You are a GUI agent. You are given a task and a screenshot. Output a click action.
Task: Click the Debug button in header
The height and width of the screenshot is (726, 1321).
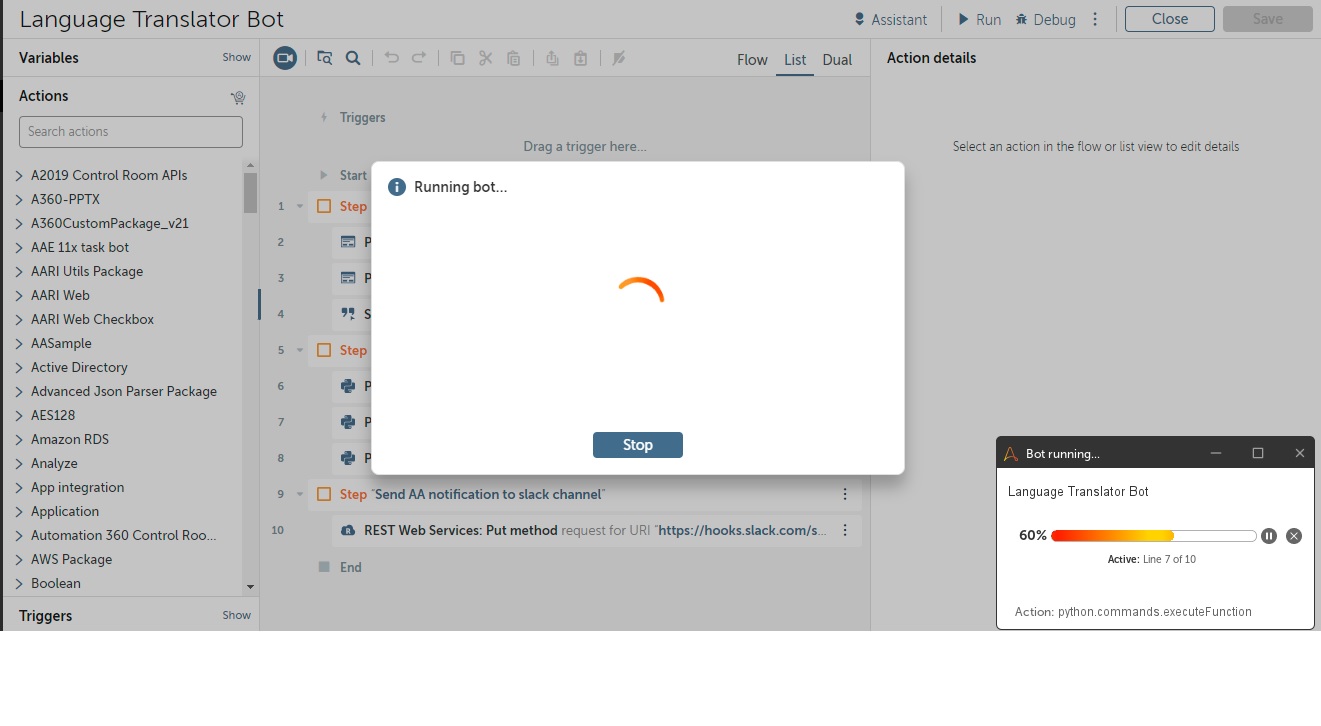click(x=1046, y=19)
